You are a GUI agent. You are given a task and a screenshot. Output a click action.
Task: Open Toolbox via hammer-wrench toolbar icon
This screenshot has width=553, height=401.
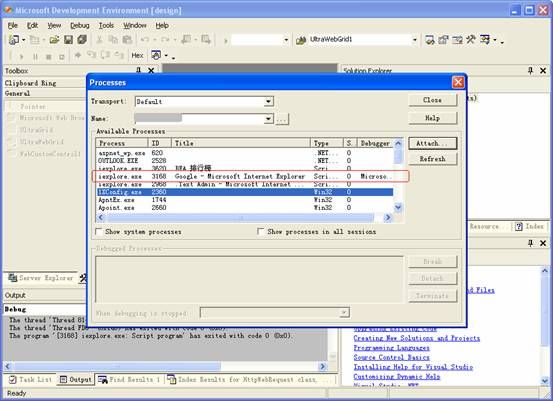[471, 40]
